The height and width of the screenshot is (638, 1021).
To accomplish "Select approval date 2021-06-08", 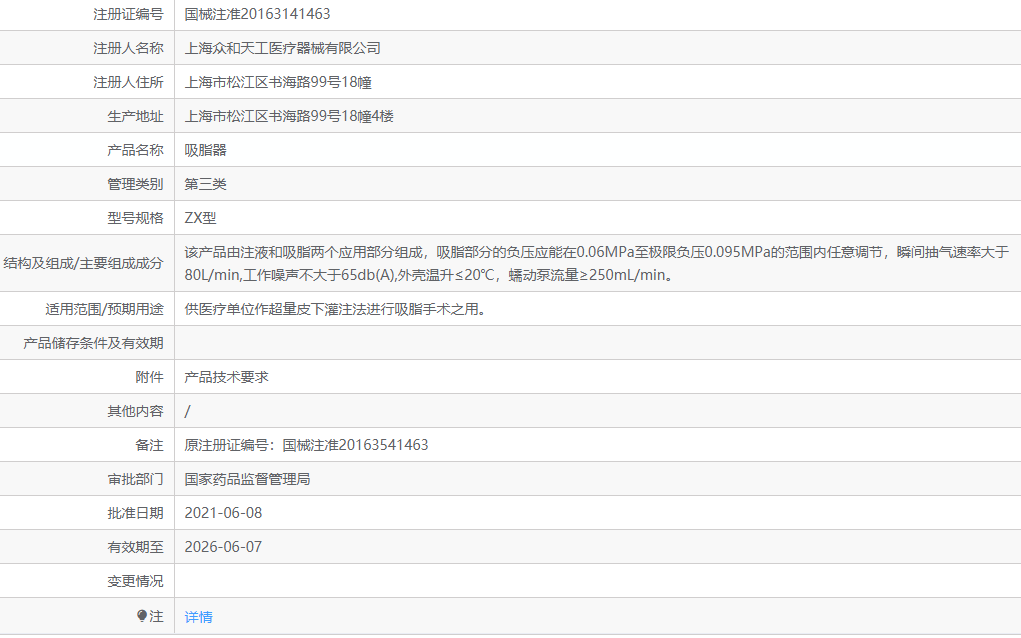I will (x=223, y=512).
